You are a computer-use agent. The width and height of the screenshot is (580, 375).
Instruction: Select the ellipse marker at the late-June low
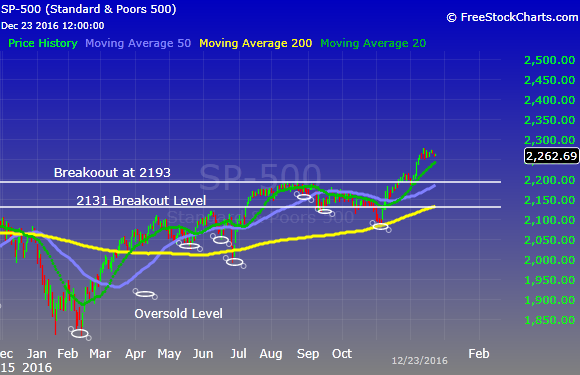click(x=235, y=262)
